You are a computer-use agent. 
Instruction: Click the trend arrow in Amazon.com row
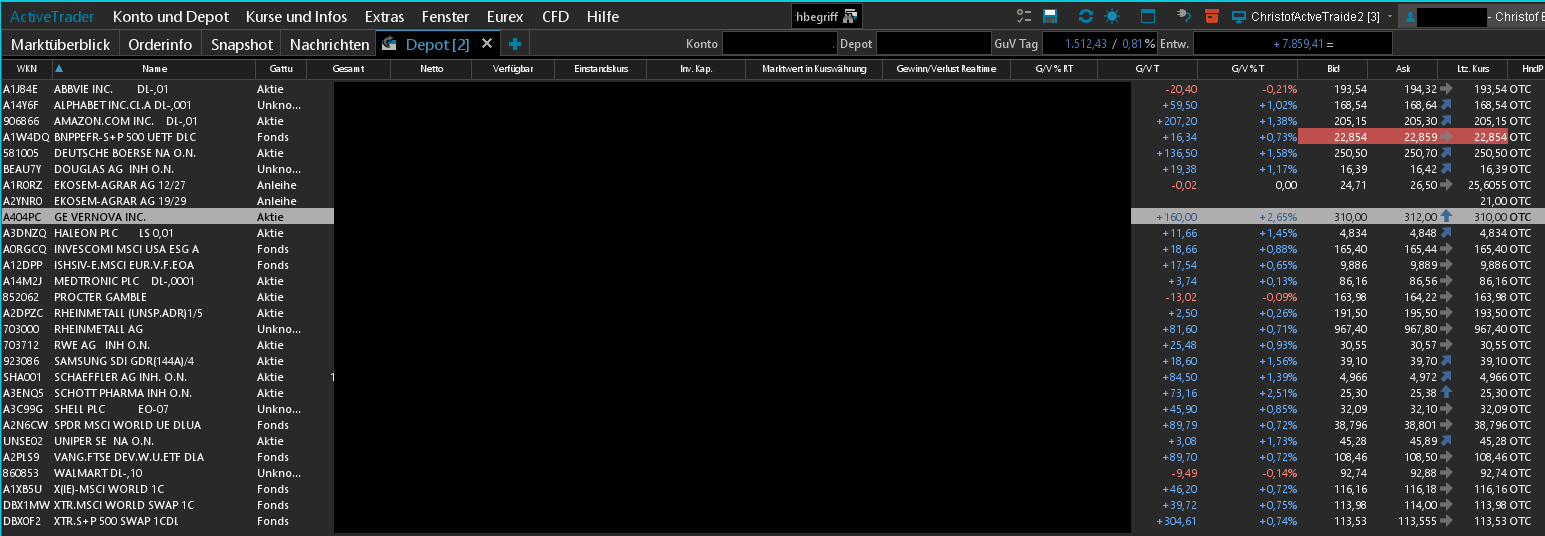(x=1446, y=120)
